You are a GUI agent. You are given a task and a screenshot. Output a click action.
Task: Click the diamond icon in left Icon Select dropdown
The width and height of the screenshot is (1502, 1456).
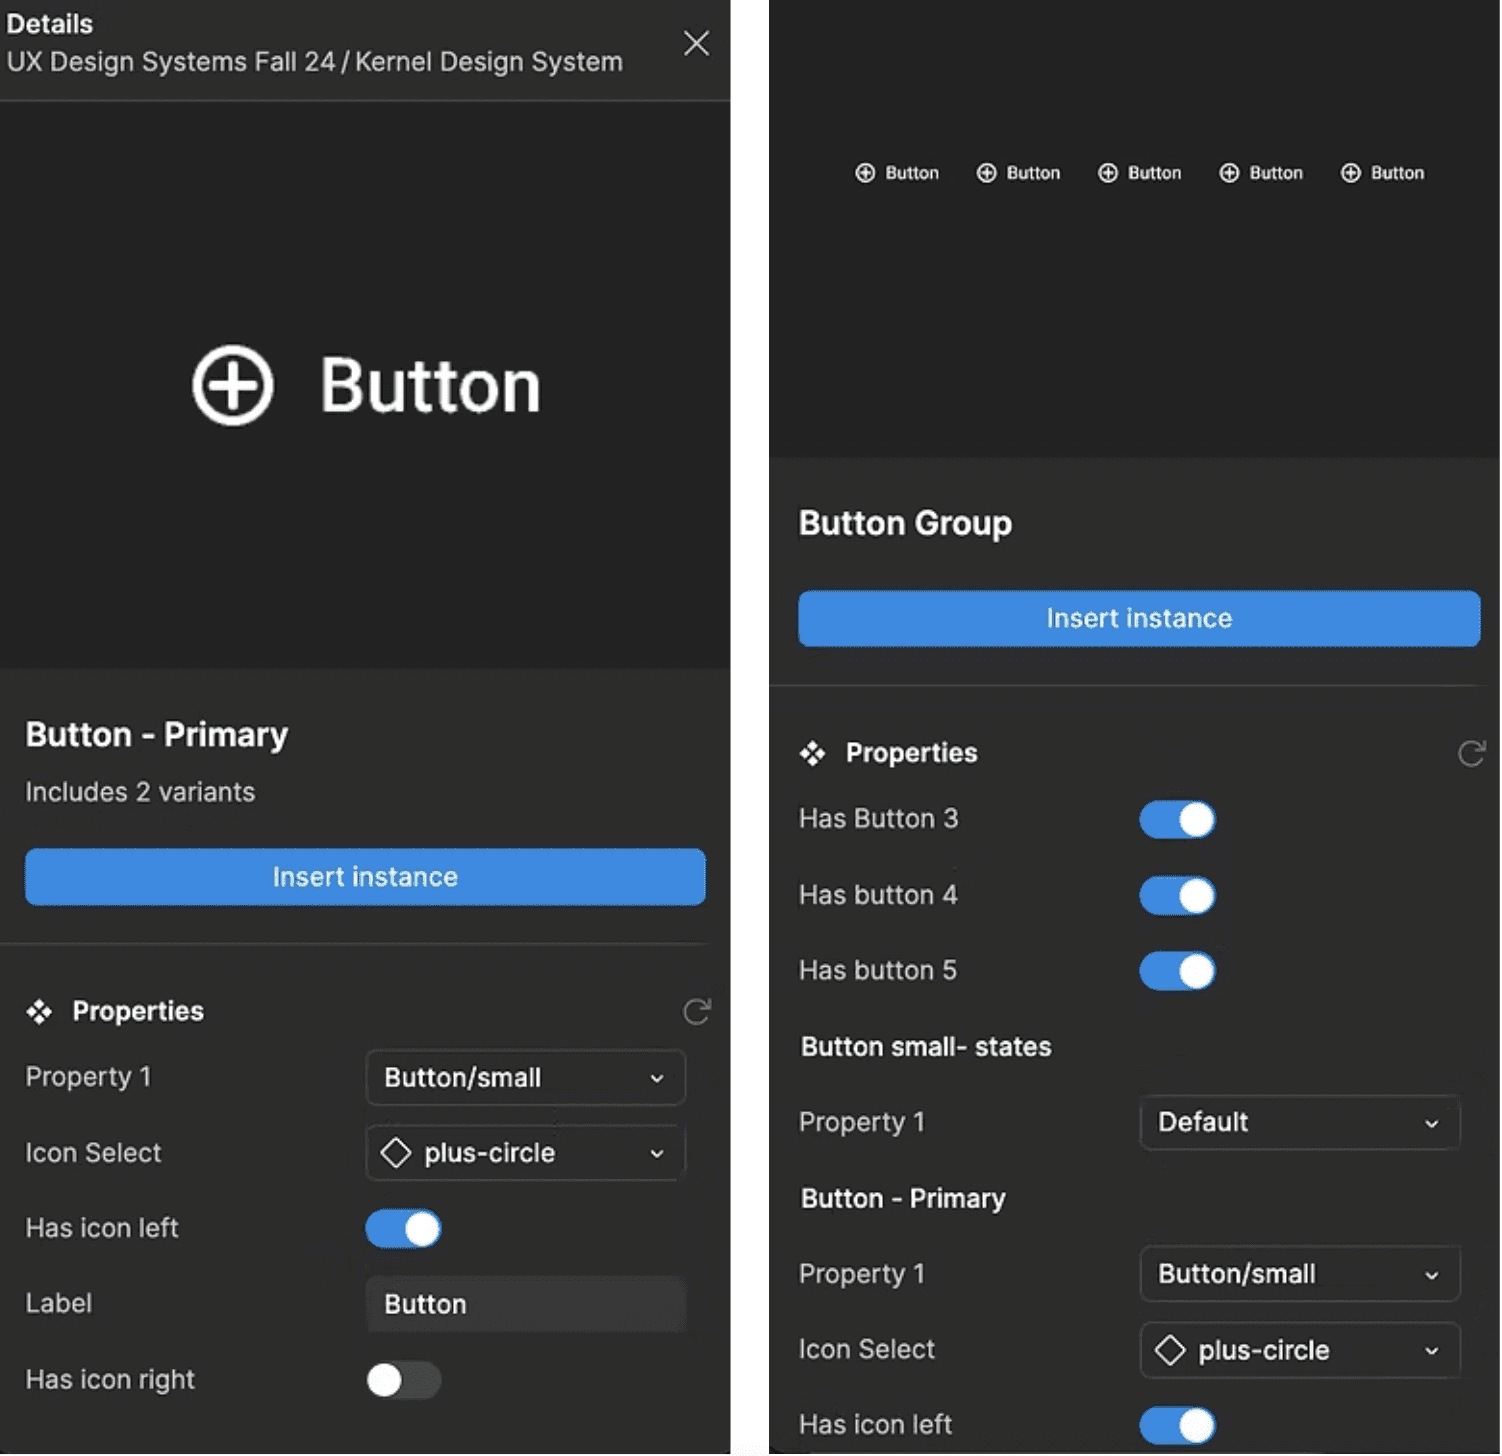[x=396, y=1153]
